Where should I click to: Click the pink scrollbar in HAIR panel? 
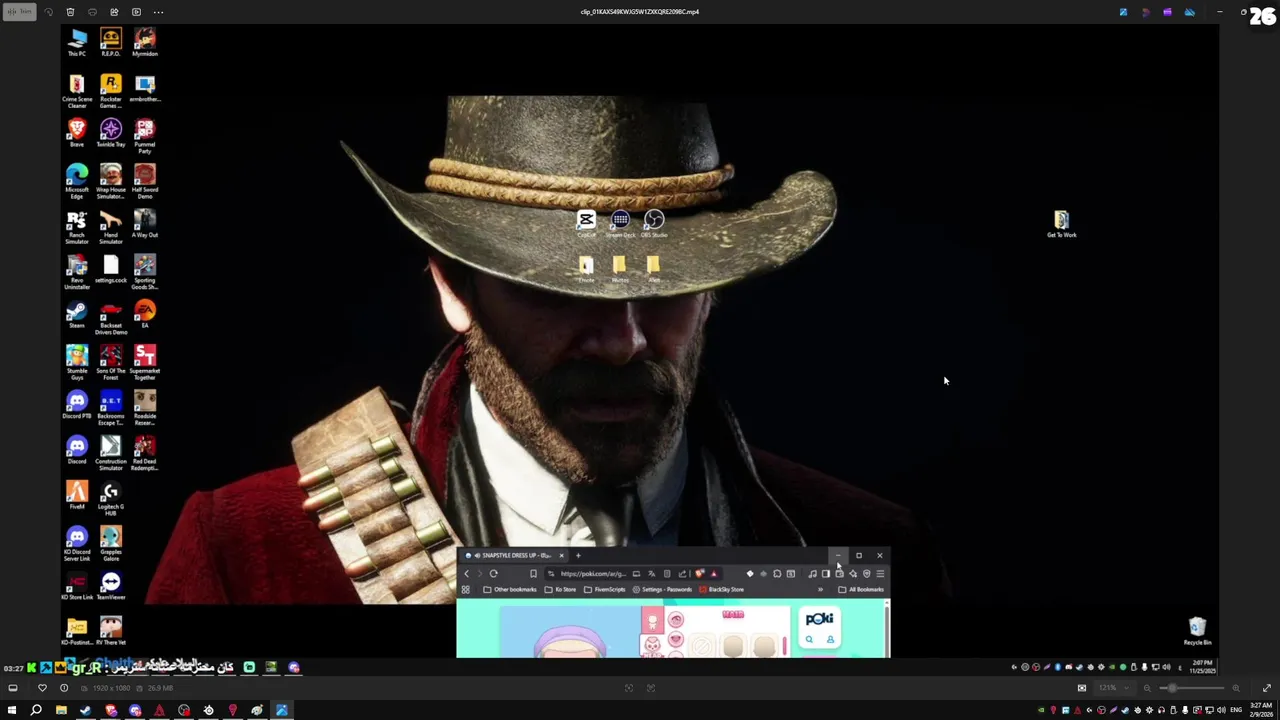(x=786, y=646)
